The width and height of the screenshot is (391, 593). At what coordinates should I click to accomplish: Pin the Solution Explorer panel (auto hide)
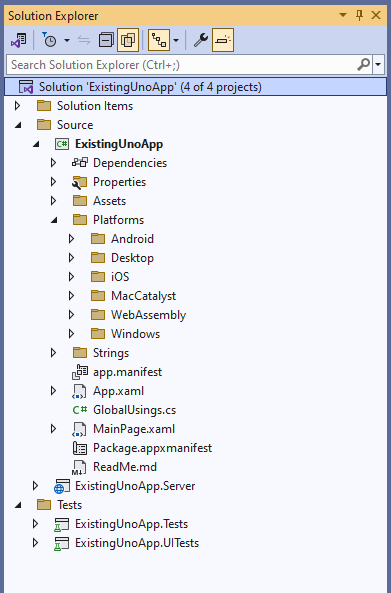click(359, 16)
